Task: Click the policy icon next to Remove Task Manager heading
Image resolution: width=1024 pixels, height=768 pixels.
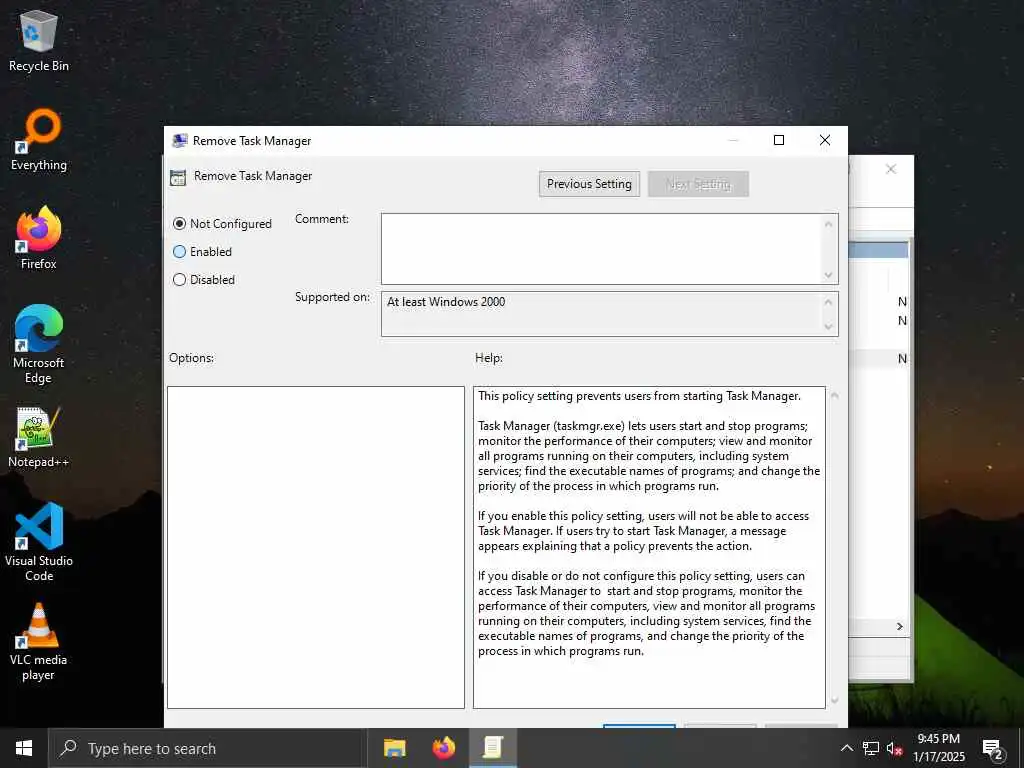Action: click(x=178, y=178)
